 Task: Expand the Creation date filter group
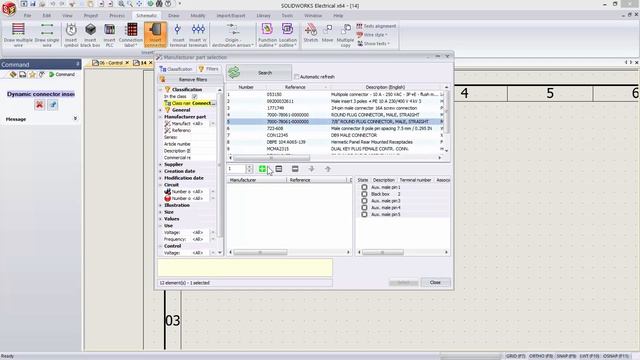[x=160, y=171]
